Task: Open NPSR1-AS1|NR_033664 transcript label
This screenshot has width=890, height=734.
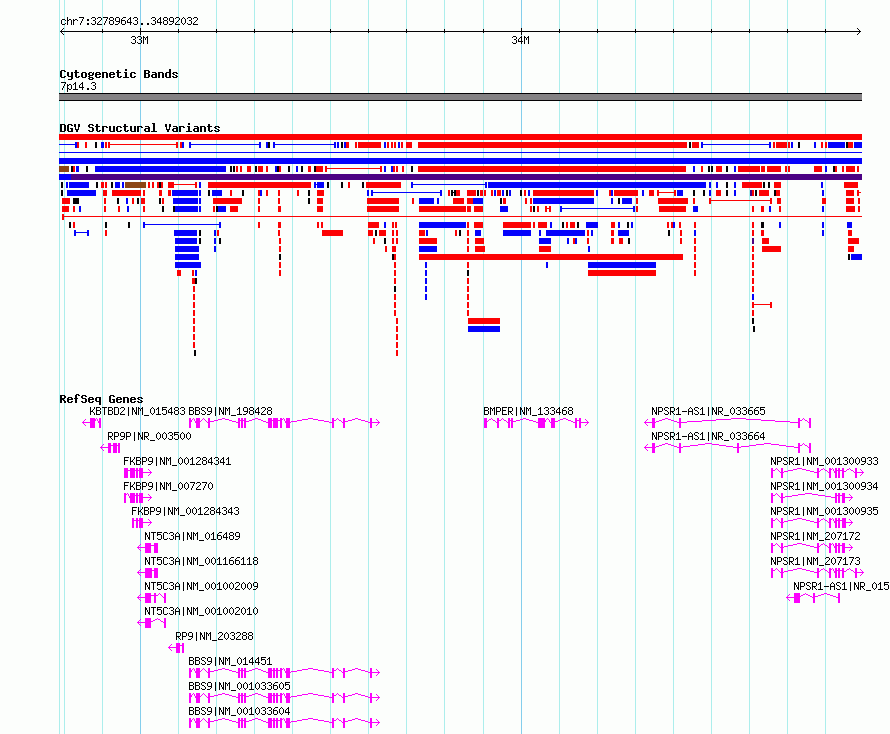Action: 708,436
